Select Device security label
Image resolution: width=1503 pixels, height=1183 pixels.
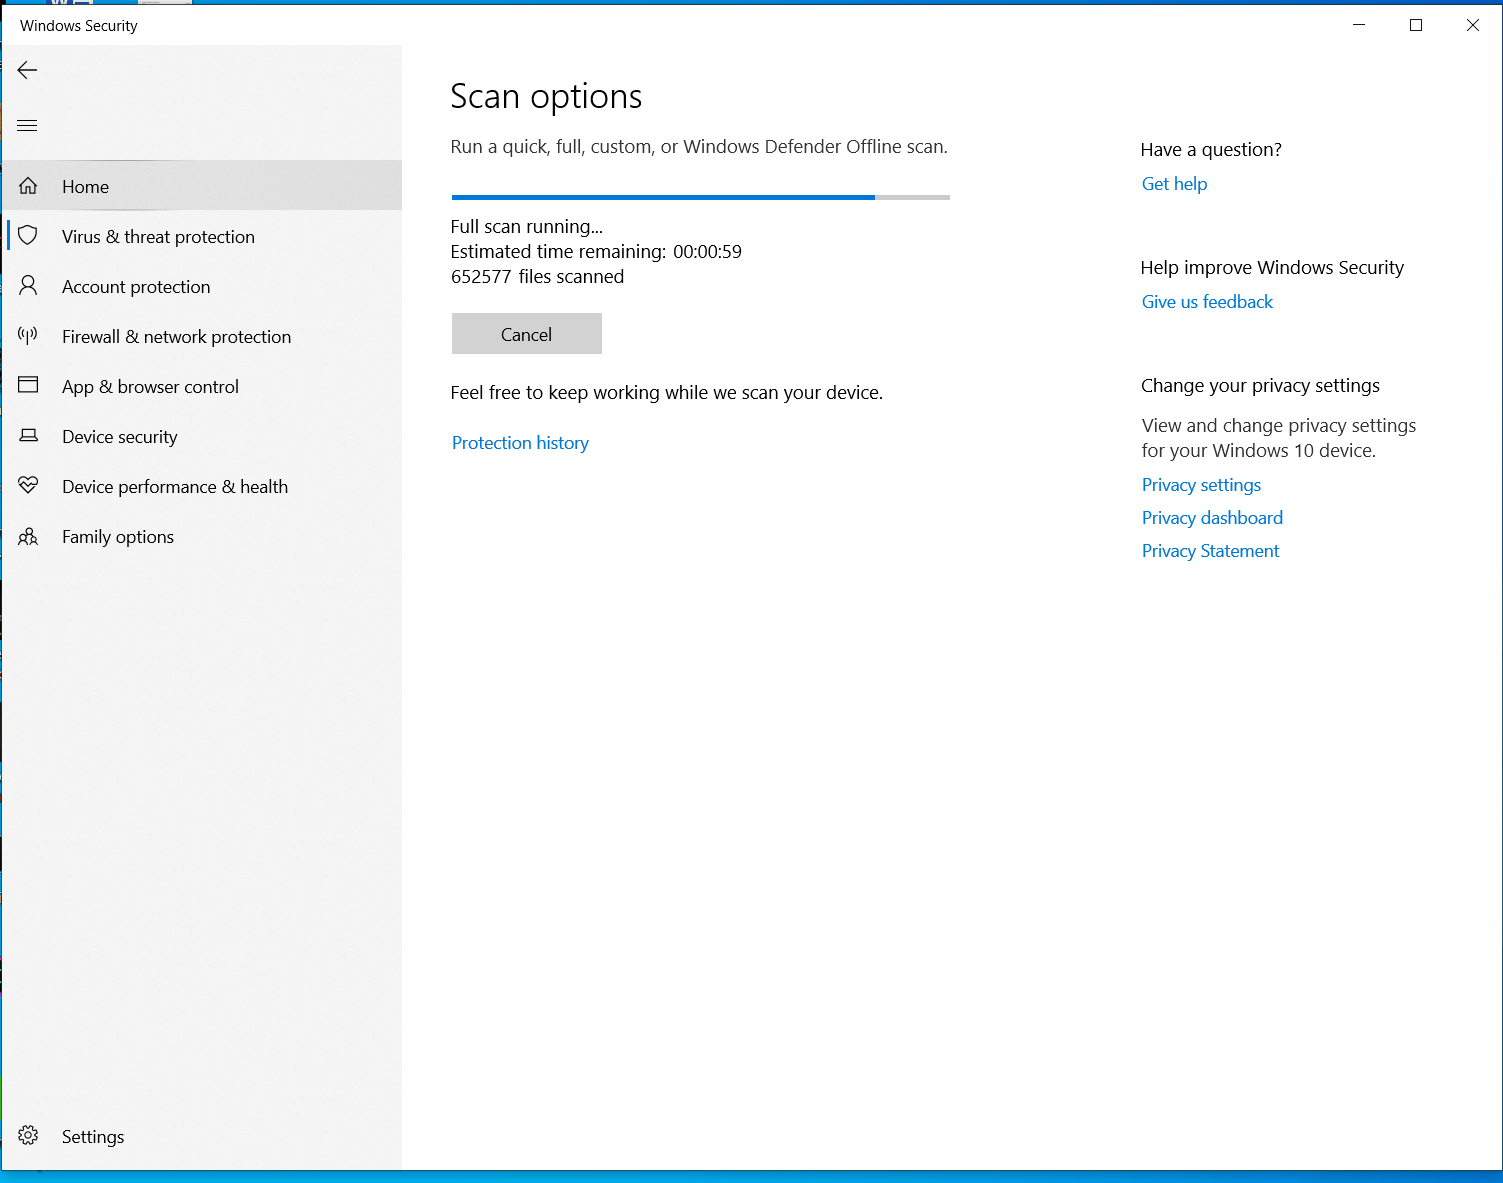click(120, 437)
